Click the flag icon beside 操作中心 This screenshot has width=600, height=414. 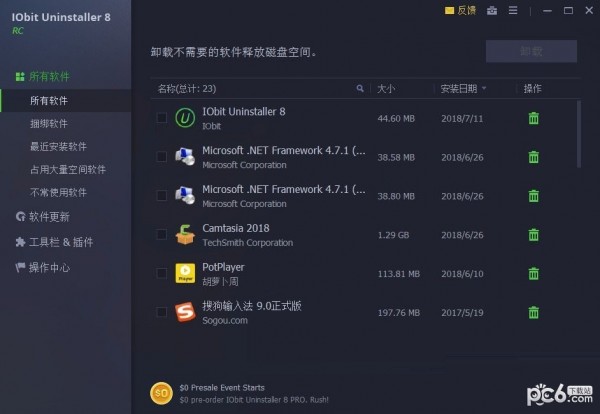(20, 267)
